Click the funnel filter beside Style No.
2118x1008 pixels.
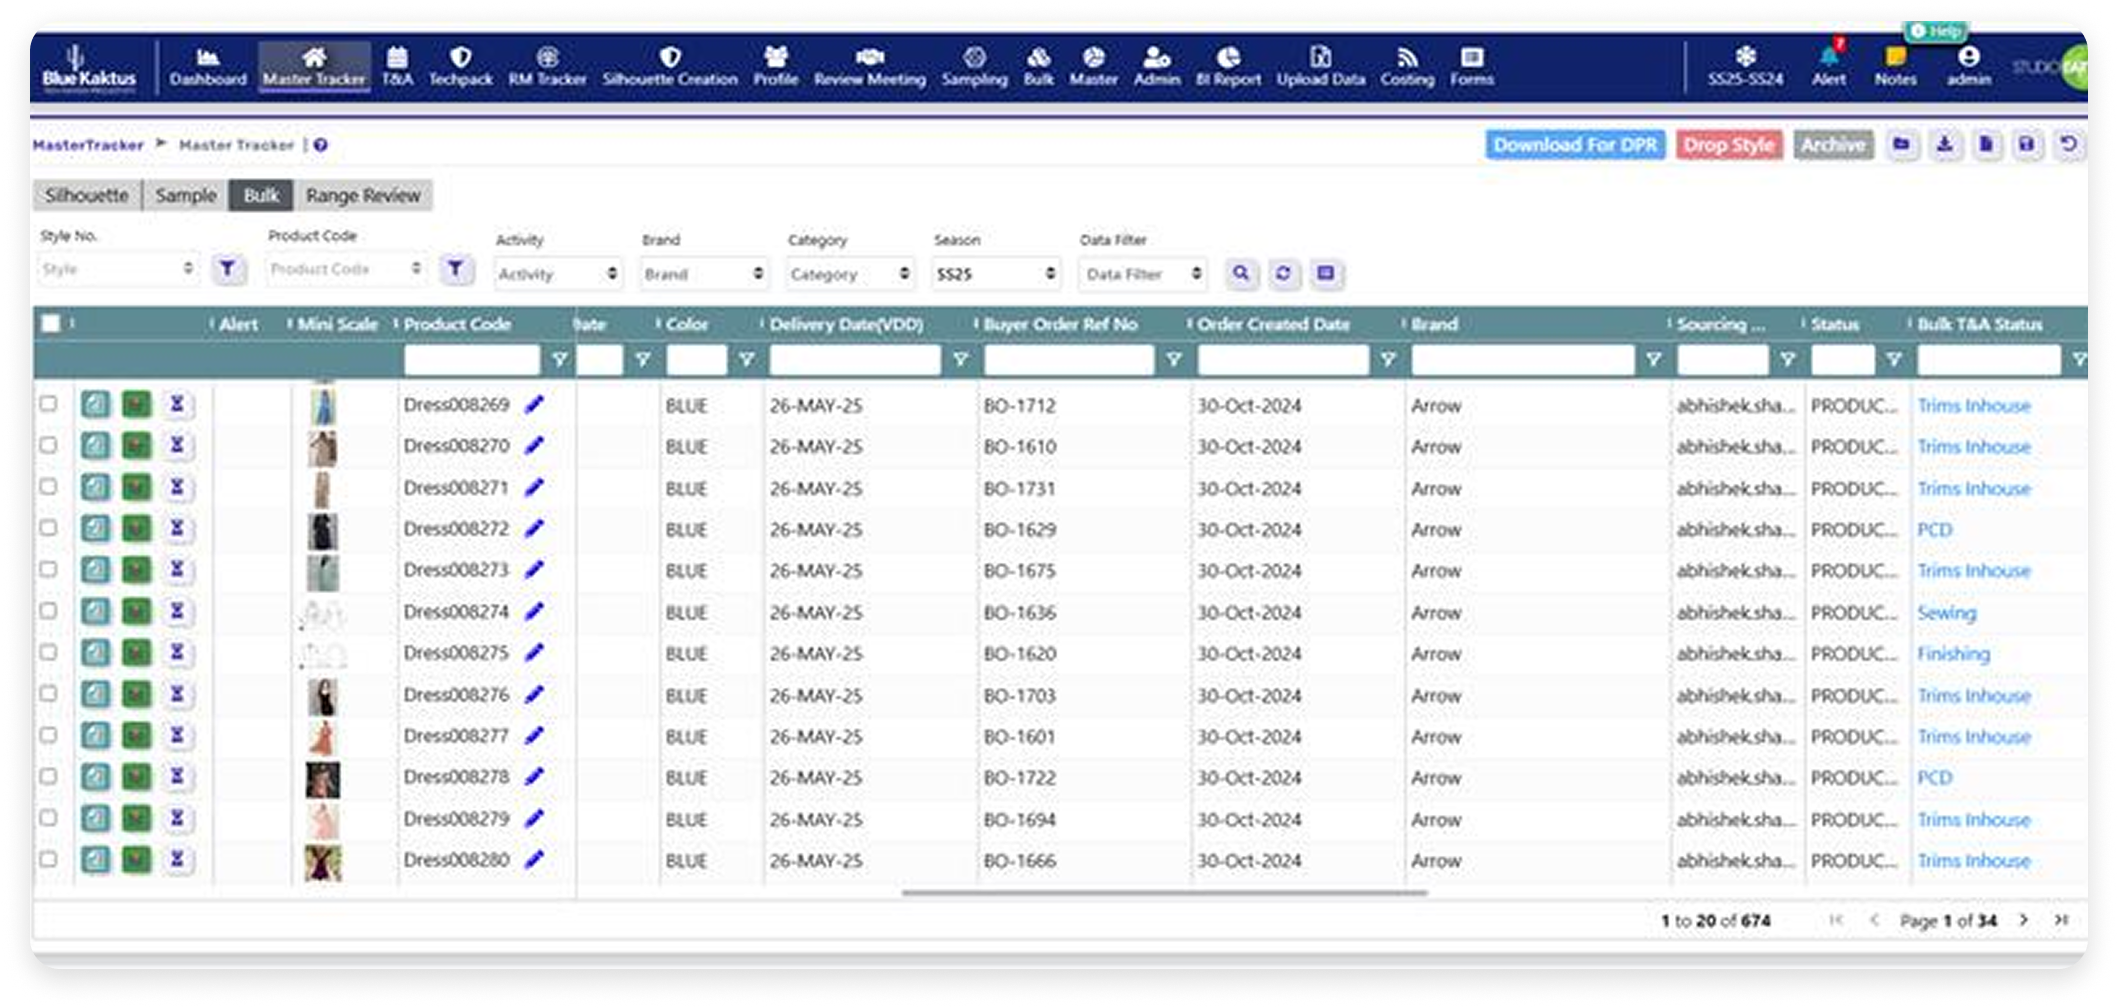228,269
